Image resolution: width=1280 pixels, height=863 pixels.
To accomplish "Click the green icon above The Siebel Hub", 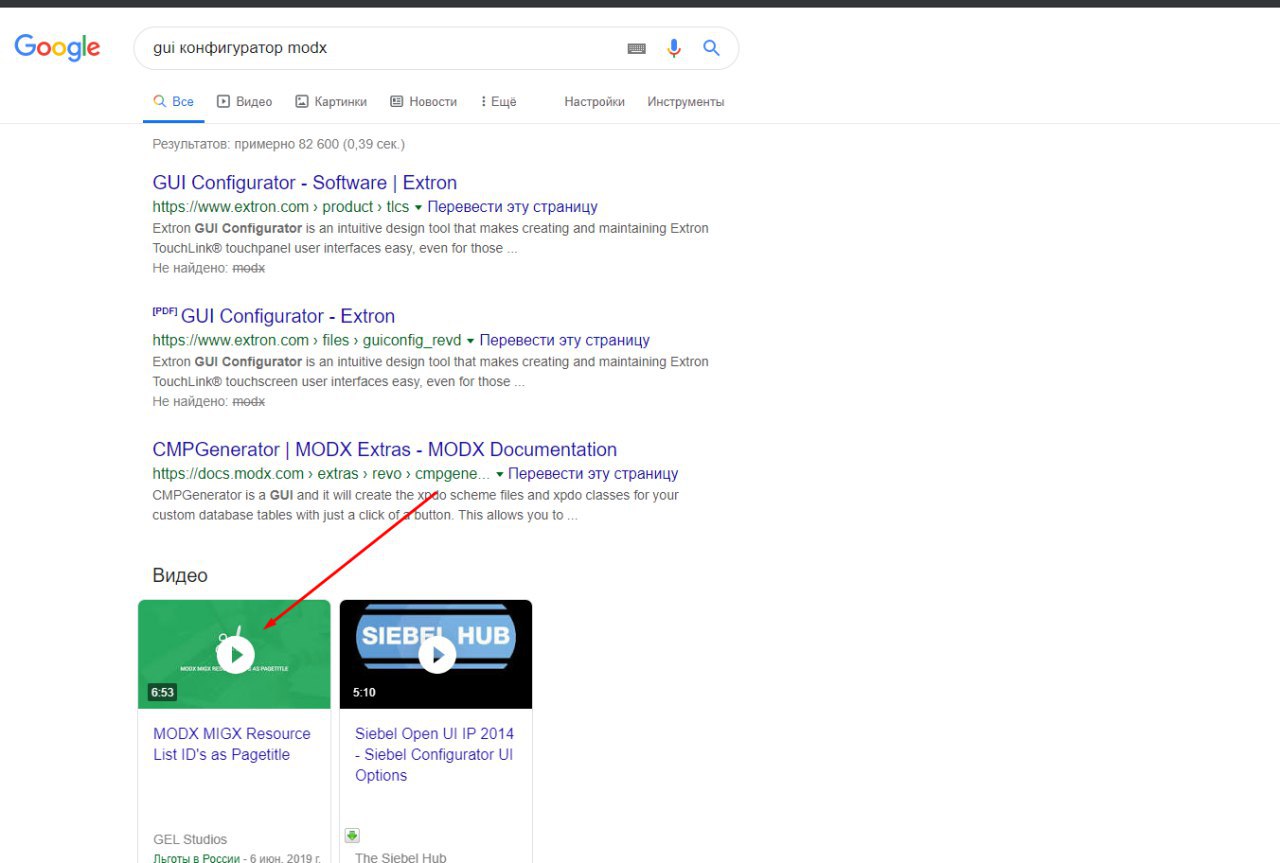I will coord(352,835).
